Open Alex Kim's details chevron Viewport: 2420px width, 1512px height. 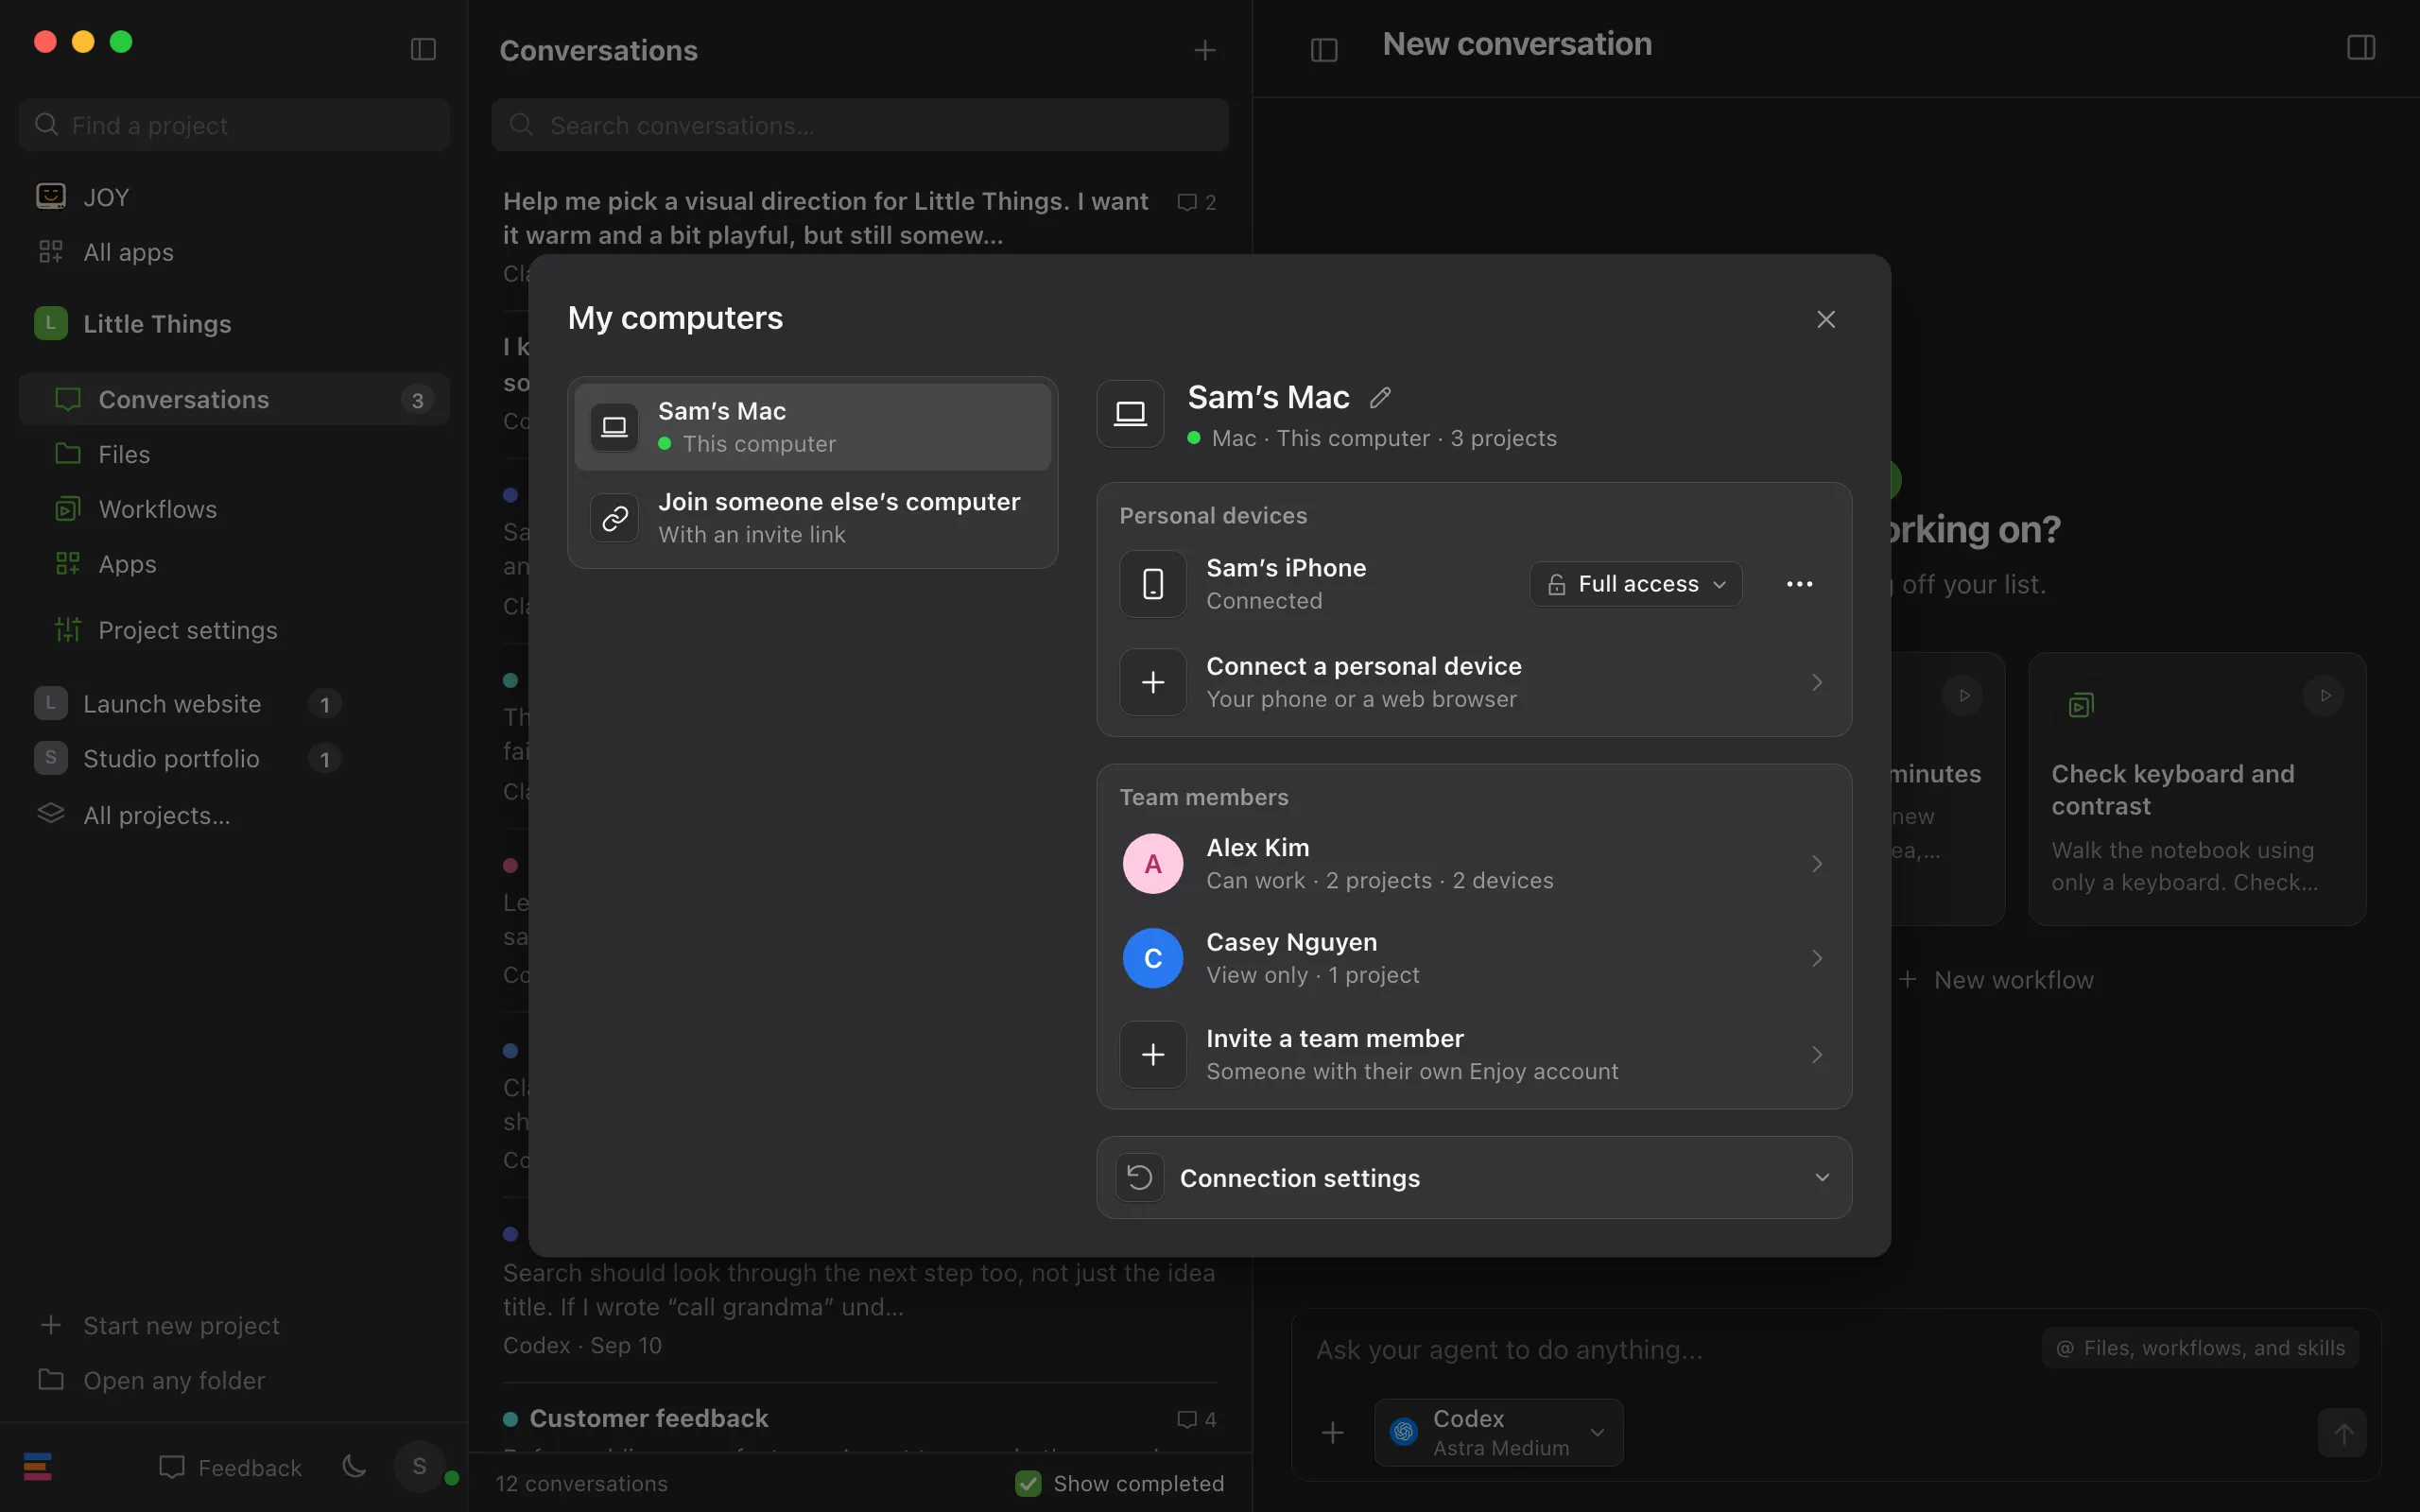point(1817,864)
